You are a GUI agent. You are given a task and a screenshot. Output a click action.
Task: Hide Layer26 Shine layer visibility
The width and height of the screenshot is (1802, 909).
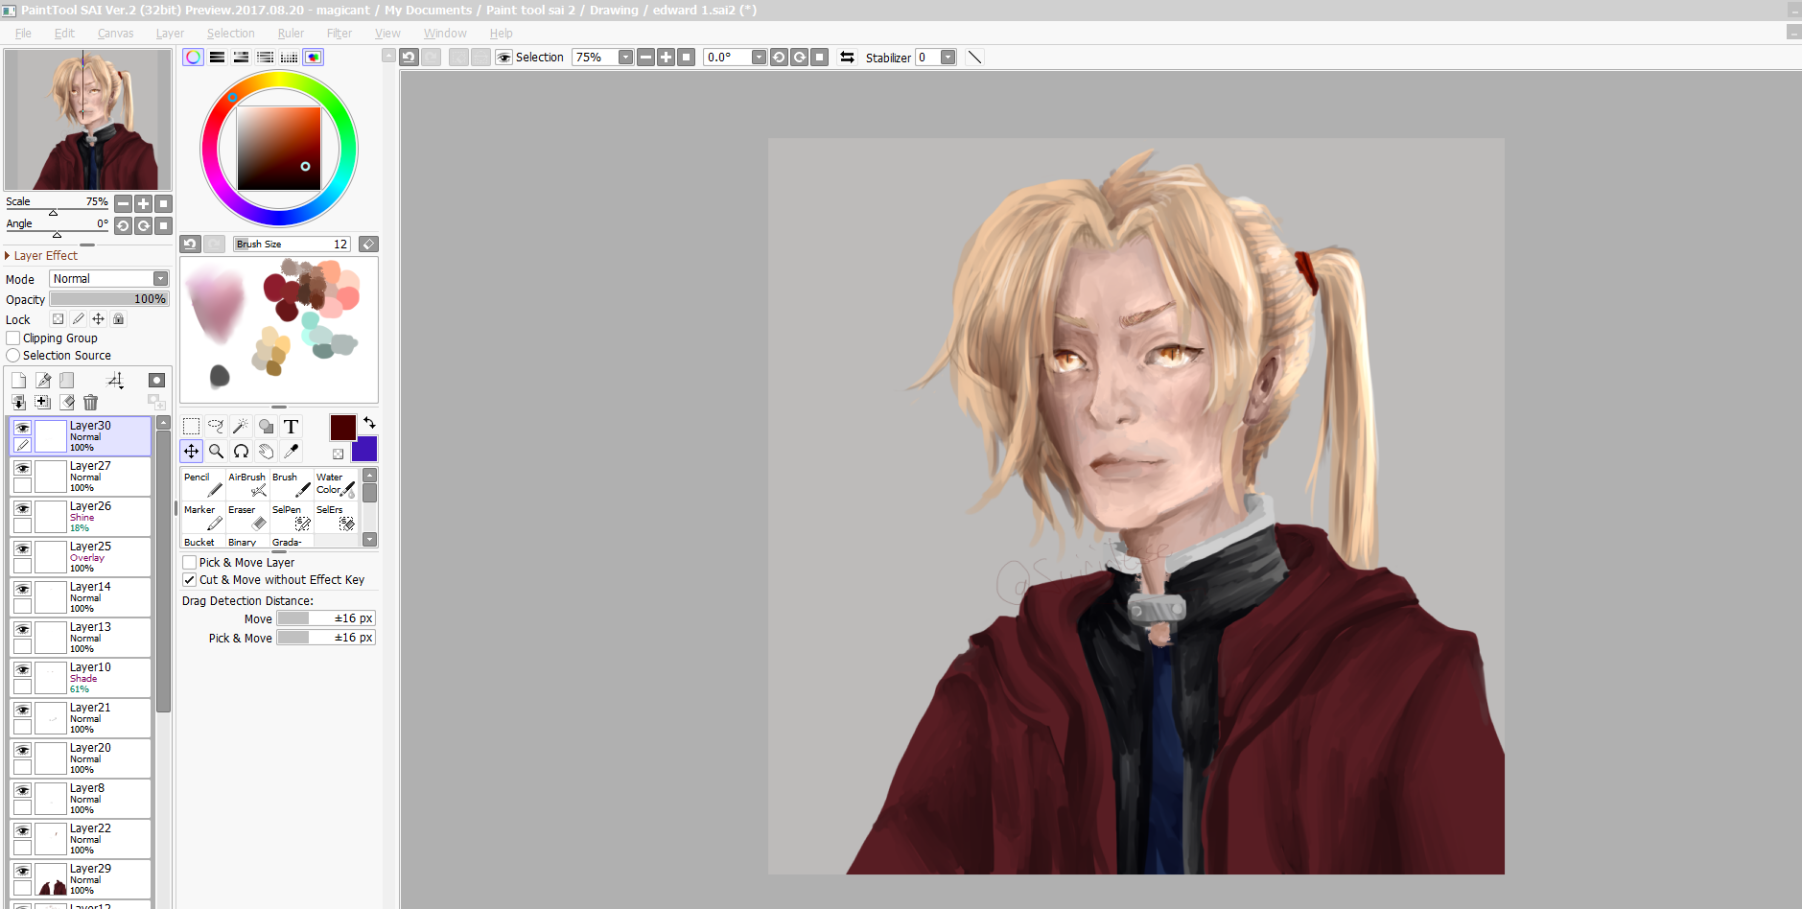click(x=22, y=508)
